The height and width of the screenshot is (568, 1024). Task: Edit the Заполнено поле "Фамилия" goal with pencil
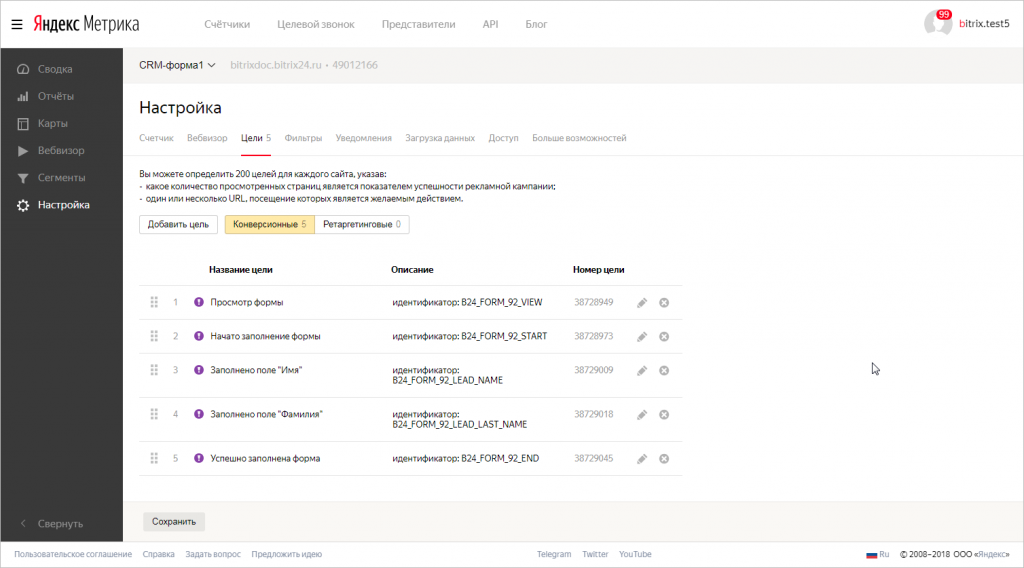pos(642,415)
